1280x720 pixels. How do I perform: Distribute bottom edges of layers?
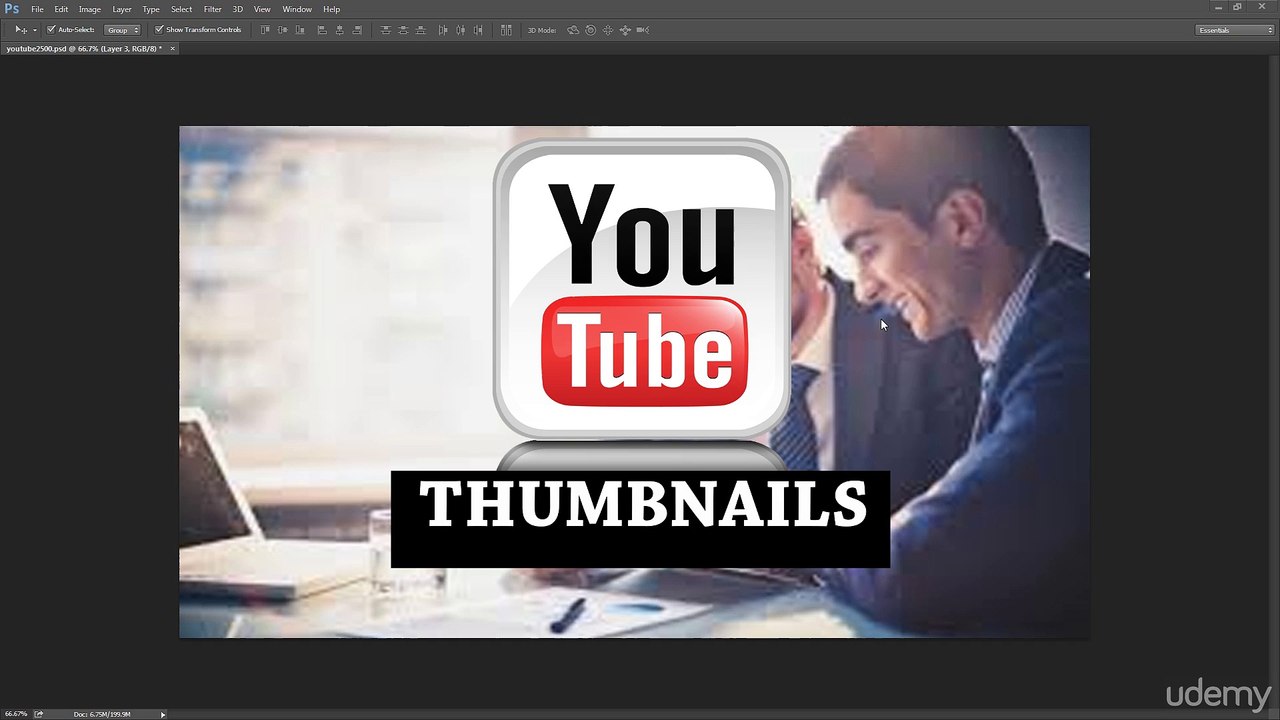(x=421, y=30)
